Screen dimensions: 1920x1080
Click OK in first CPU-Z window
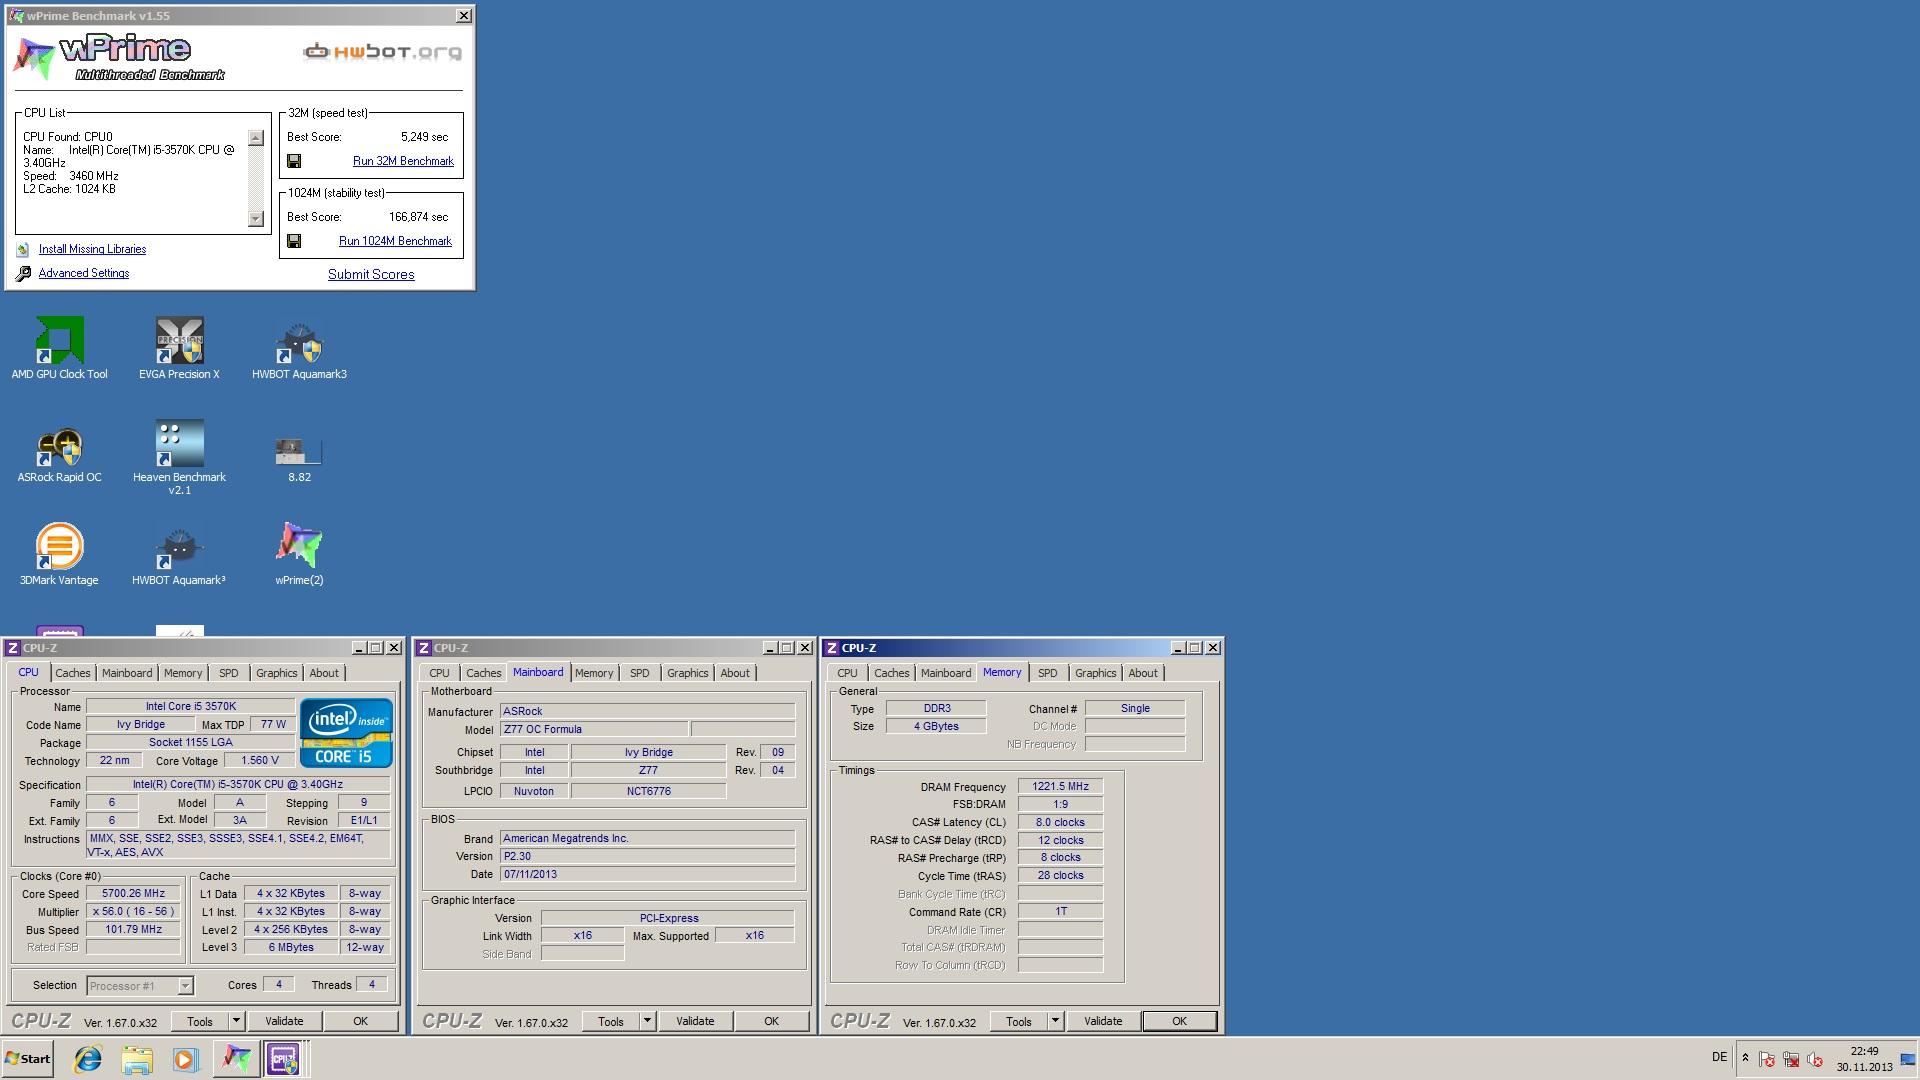(x=360, y=1021)
